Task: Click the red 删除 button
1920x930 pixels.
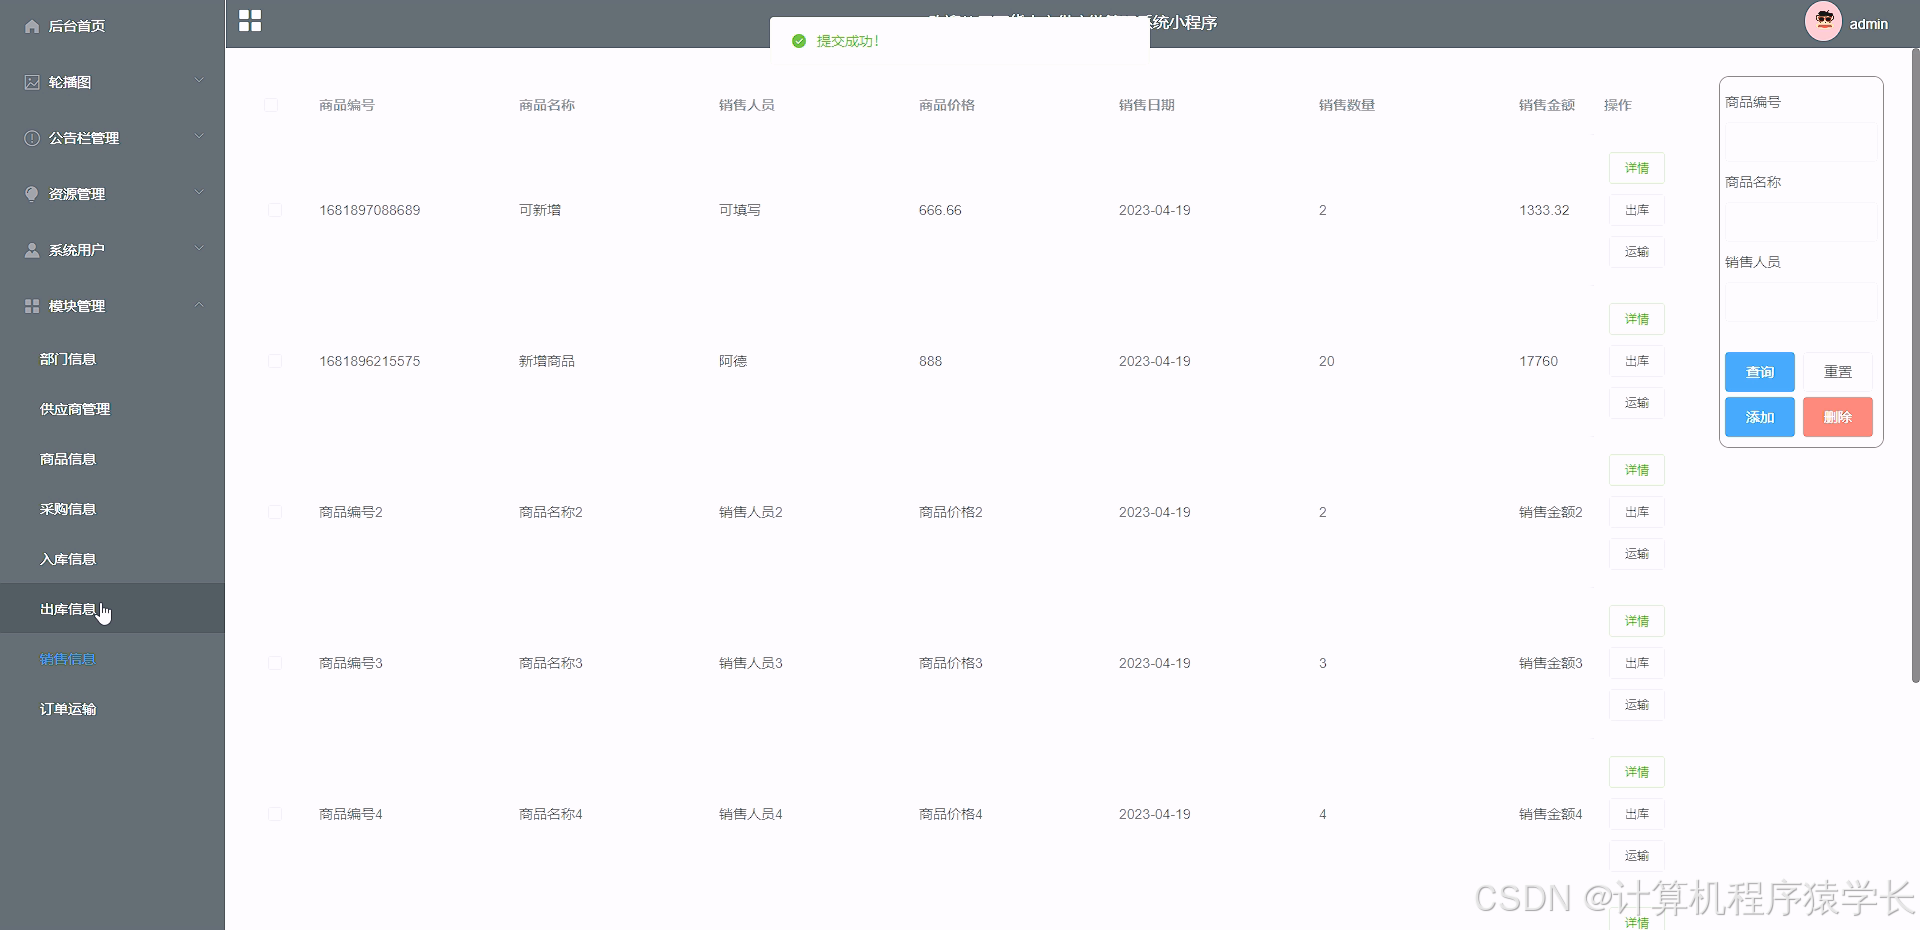Action: pos(1837,417)
